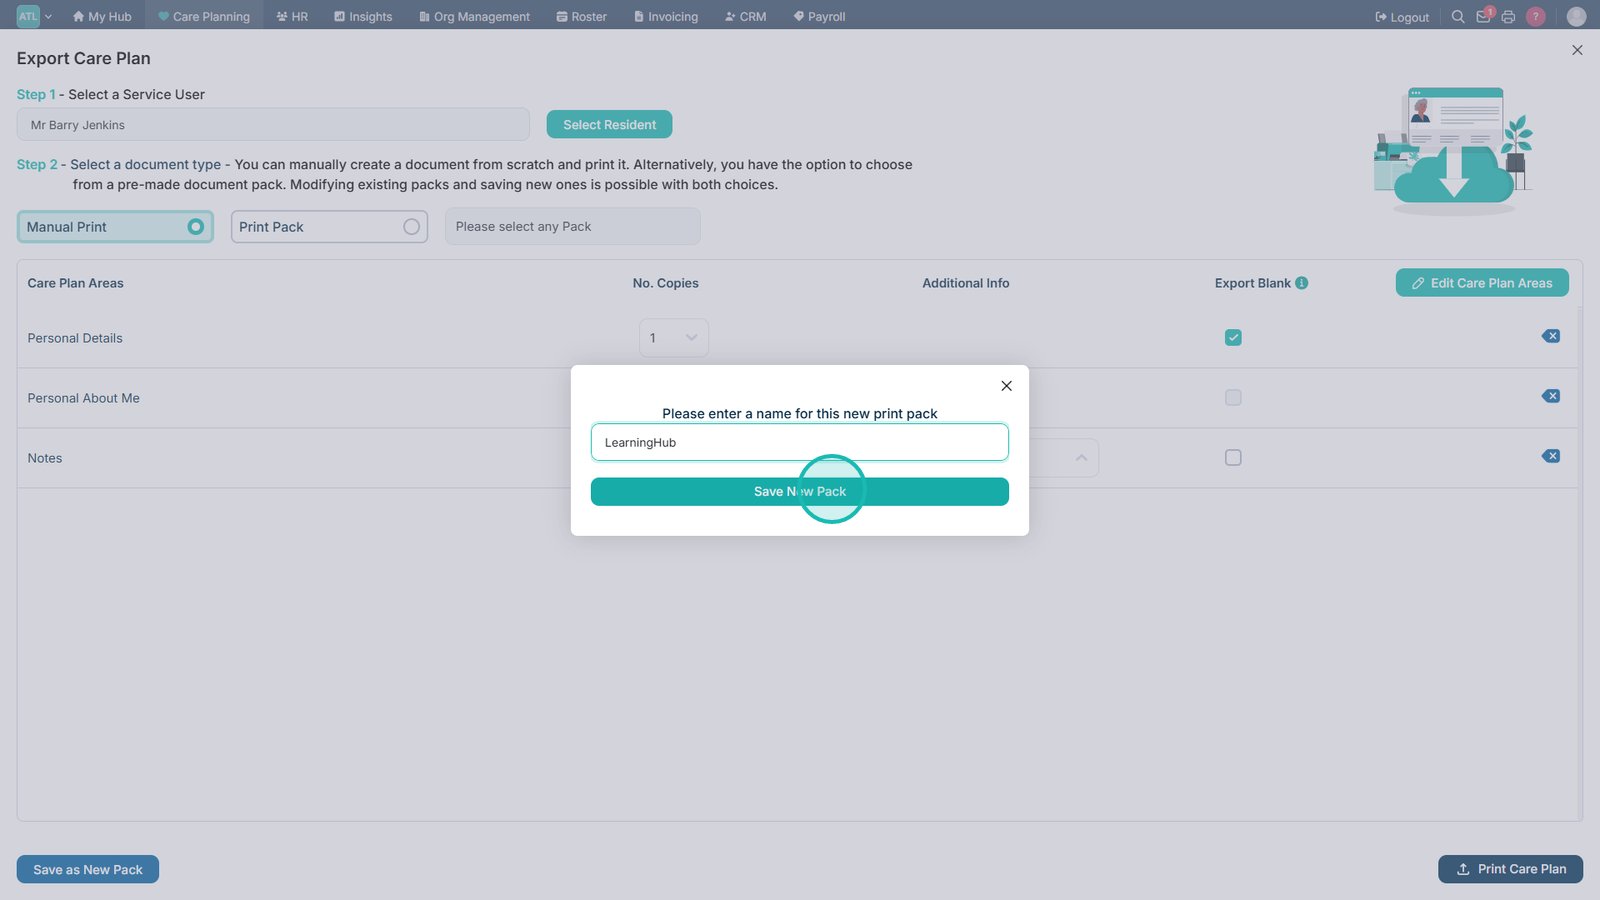Image resolution: width=1600 pixels, height=900 pixels.
Task: Toggle Export Blank for Personal About Me
Action: pos(1233,398)
